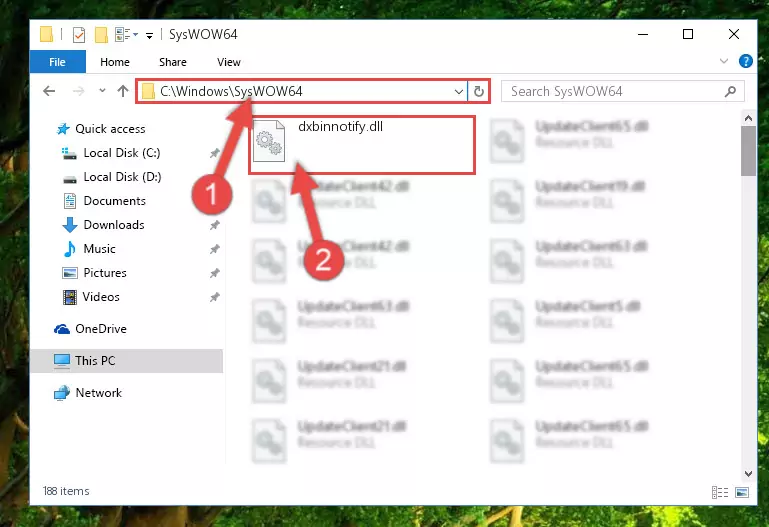Open Local Disk (C:) in sidebar
The image size is (769, 527).
point(122,152)
